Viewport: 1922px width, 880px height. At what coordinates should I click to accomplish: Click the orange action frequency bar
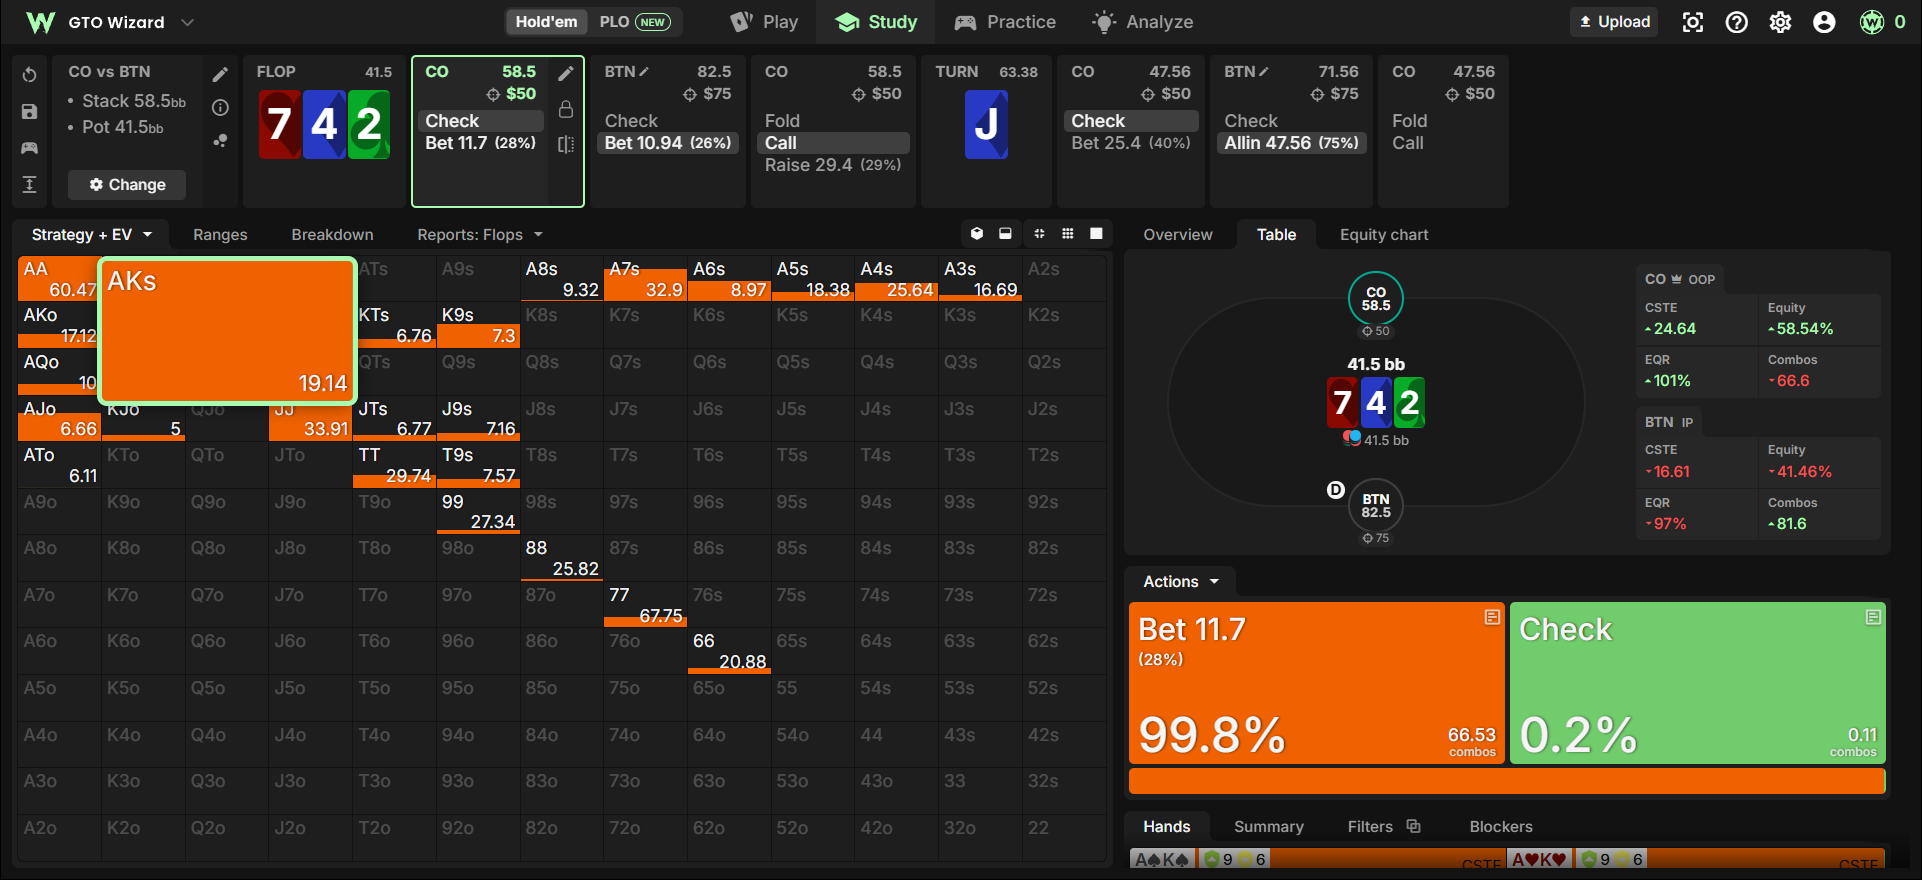coord(1506,781)
